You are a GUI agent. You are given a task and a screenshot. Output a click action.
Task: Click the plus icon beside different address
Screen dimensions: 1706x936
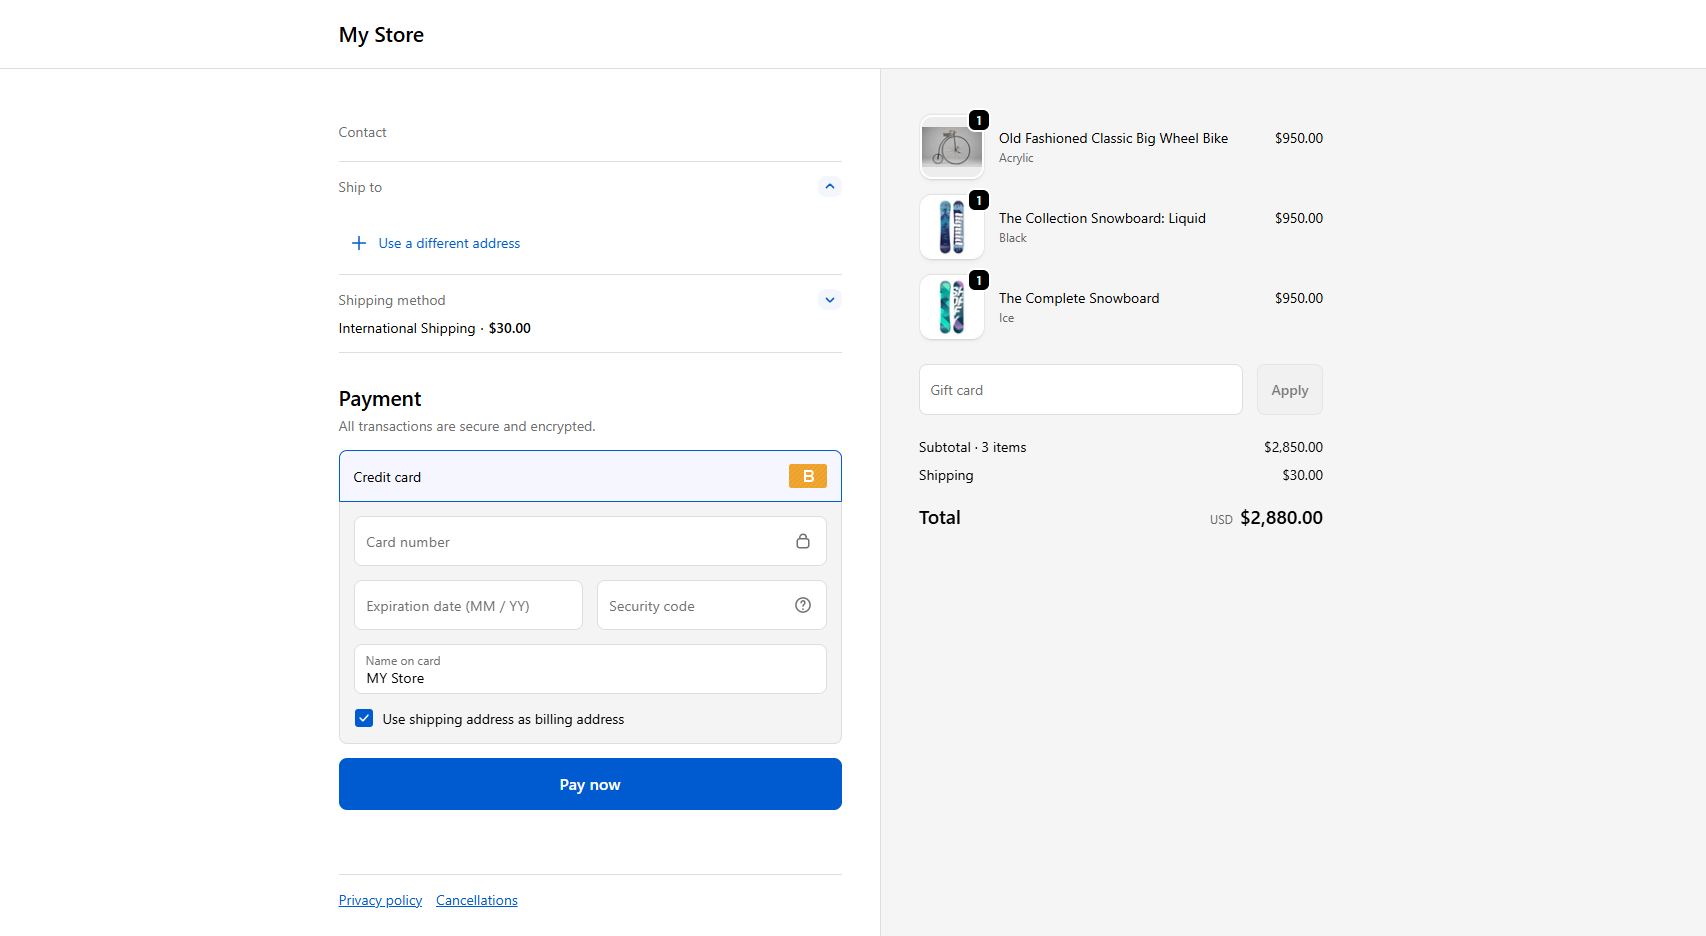pyautogui.click(x=359, y=243)
